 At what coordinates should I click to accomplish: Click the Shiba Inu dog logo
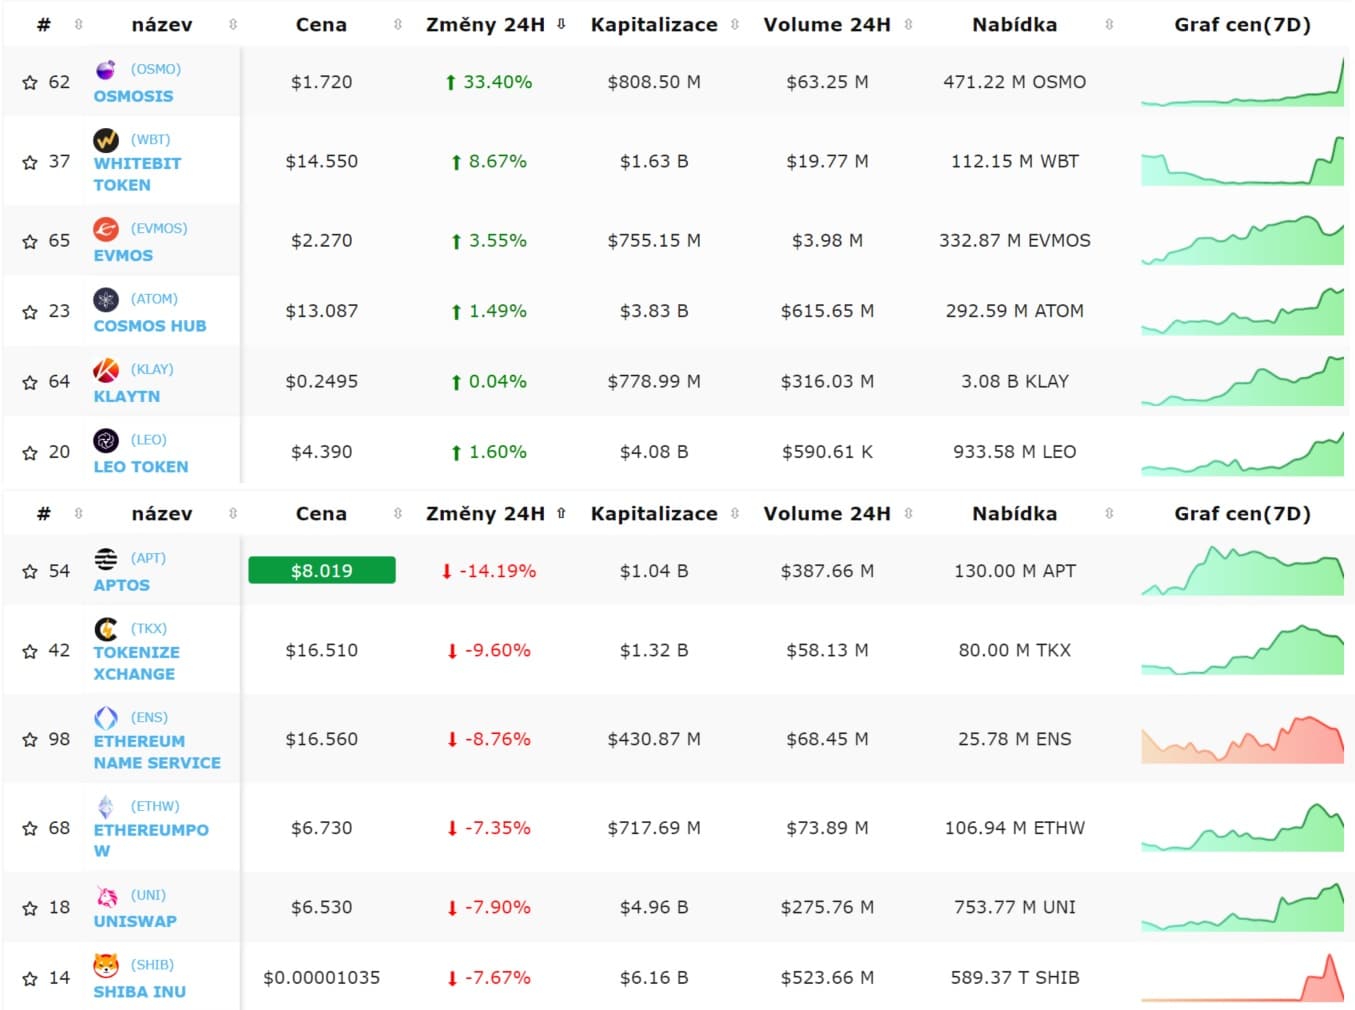106,965
